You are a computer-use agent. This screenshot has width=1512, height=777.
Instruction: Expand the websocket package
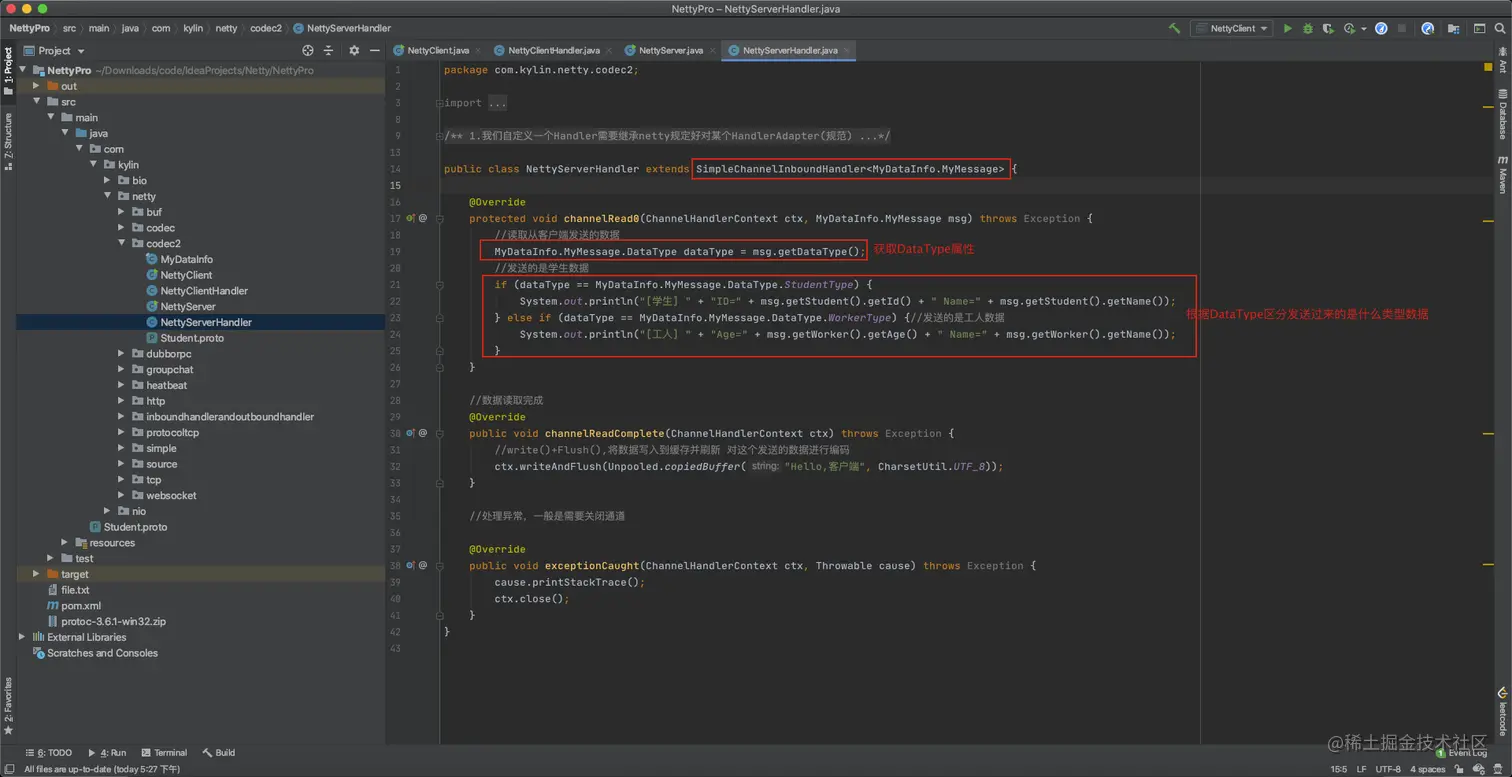click(122, 496)
